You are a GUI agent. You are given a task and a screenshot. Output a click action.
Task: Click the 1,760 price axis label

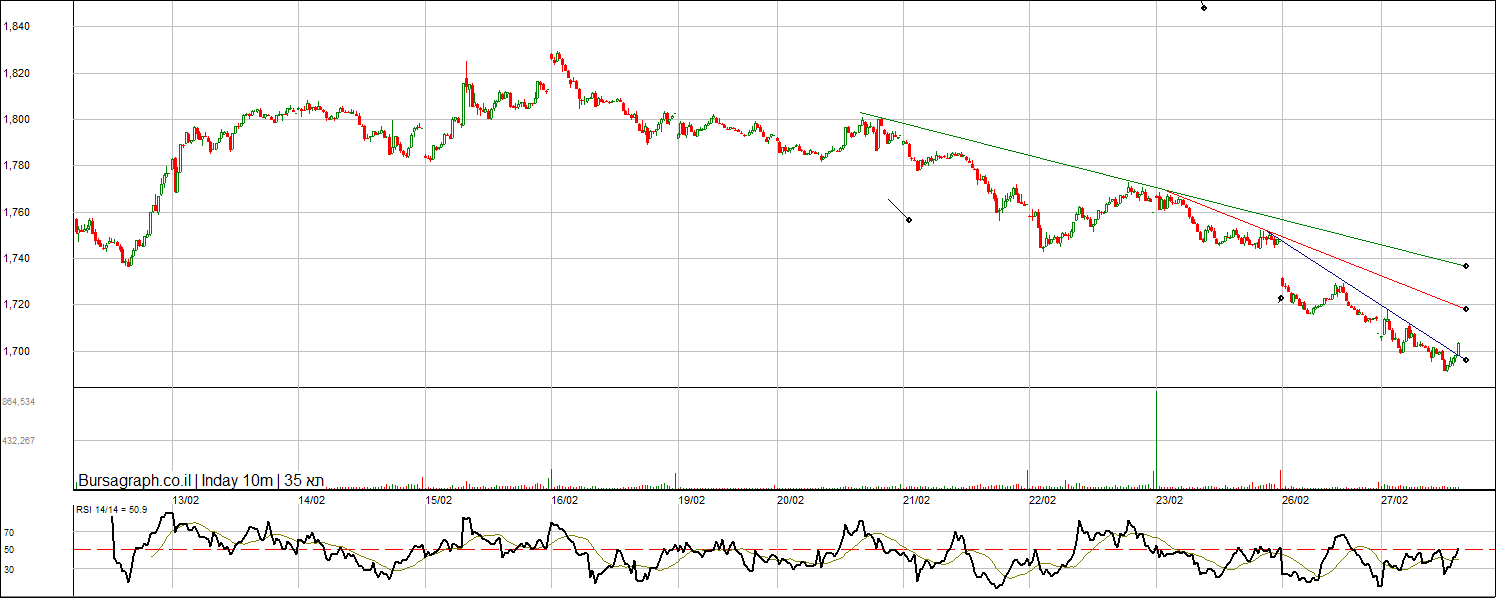16,212
